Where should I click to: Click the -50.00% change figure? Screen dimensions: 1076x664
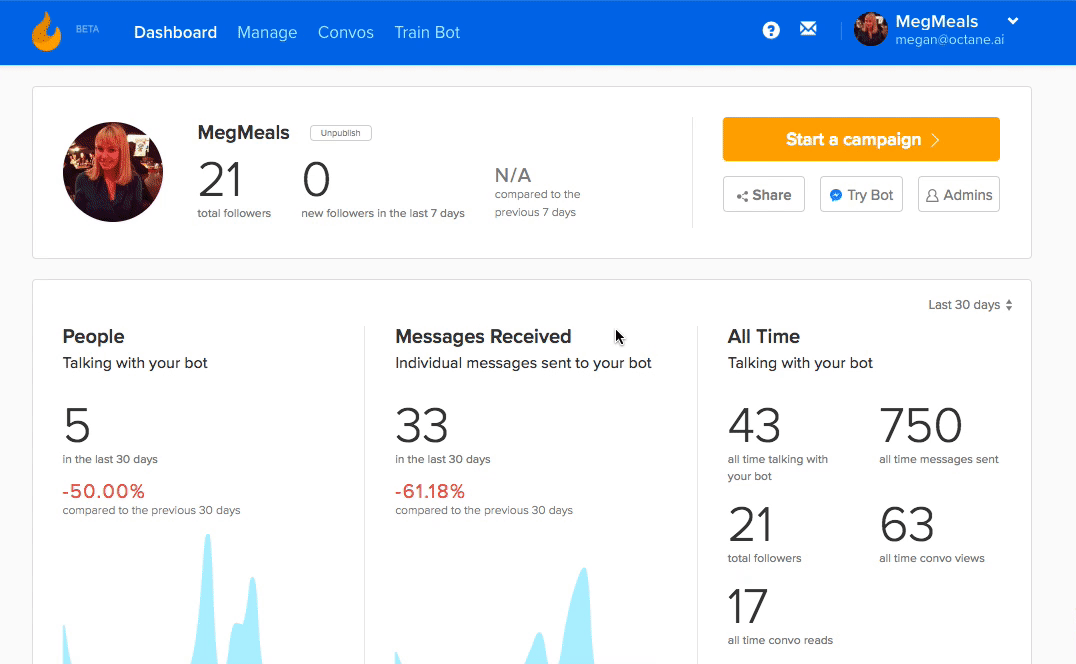pos(104,491)
